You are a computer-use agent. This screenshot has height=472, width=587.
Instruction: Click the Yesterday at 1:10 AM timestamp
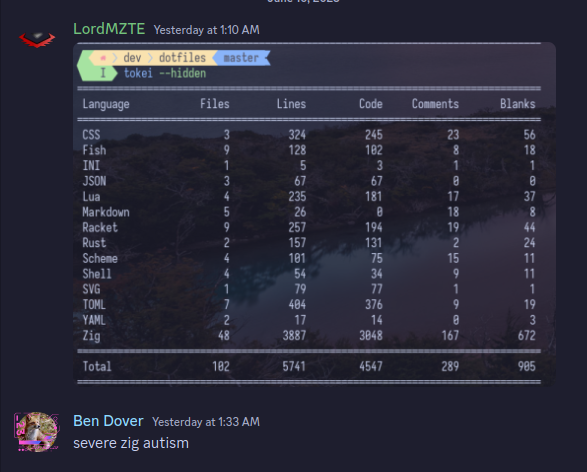coord(207,30)
